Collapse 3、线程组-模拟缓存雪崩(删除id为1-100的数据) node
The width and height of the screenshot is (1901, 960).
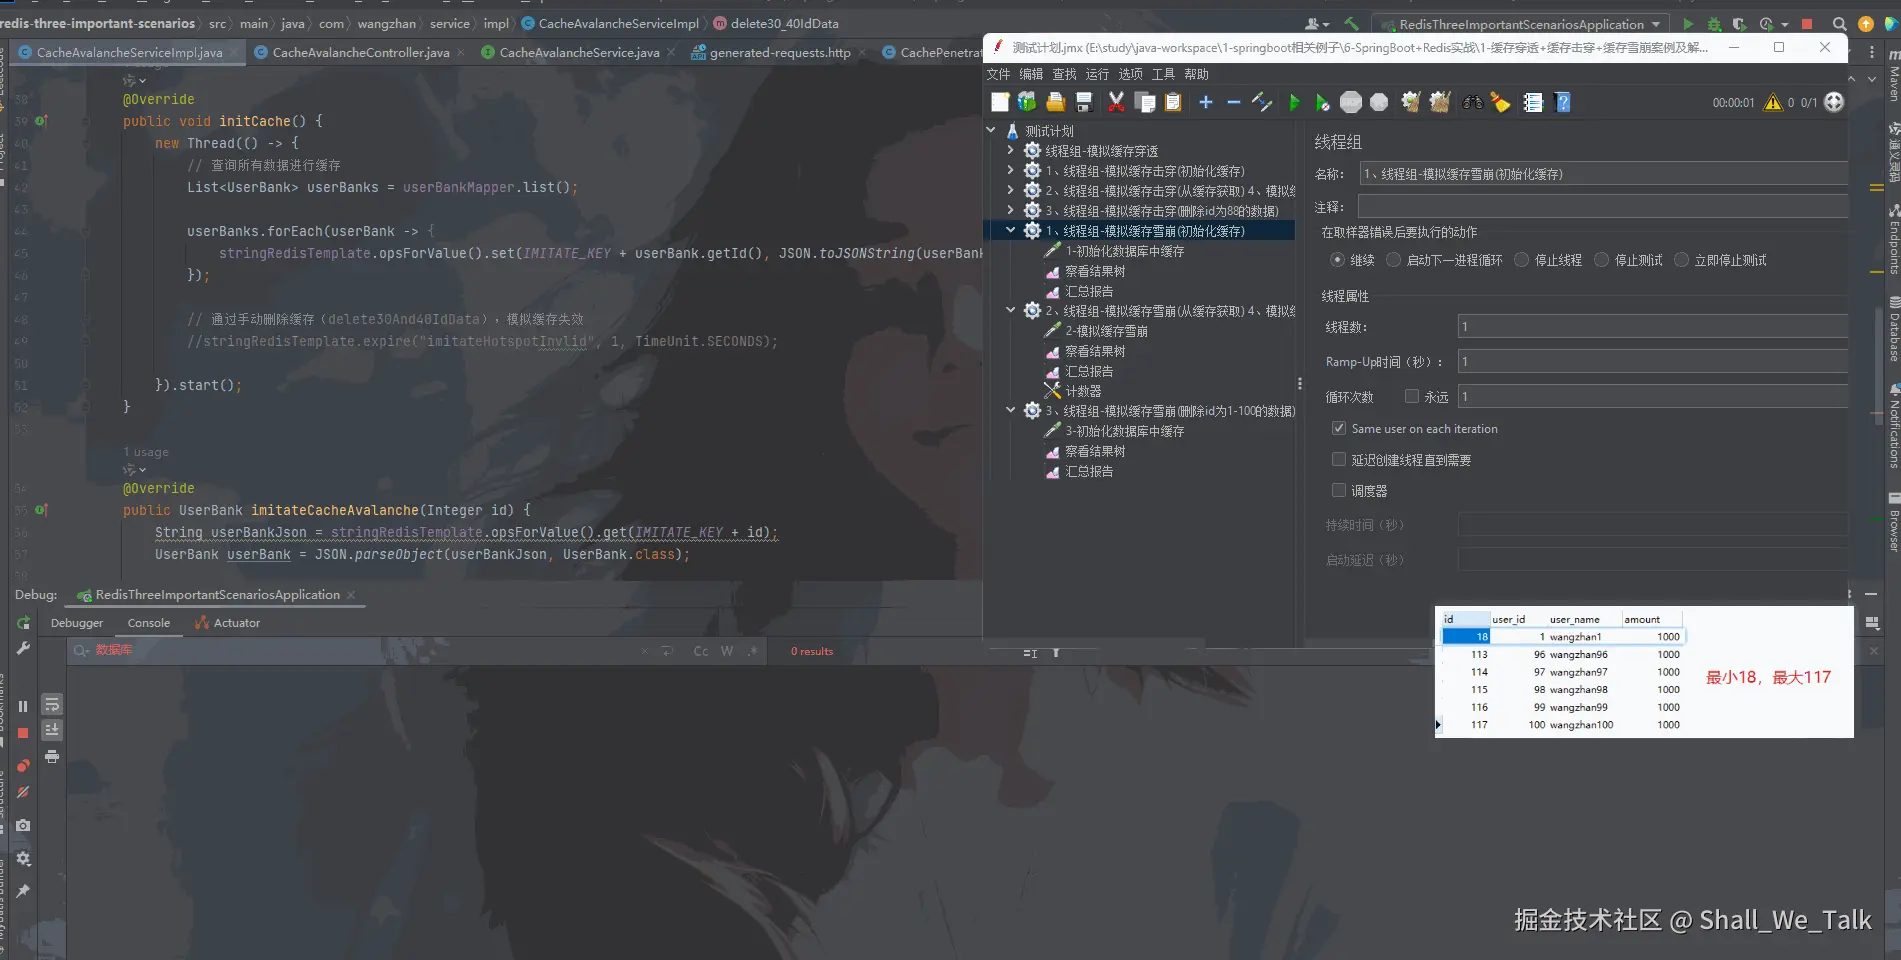pos(1010,410)
